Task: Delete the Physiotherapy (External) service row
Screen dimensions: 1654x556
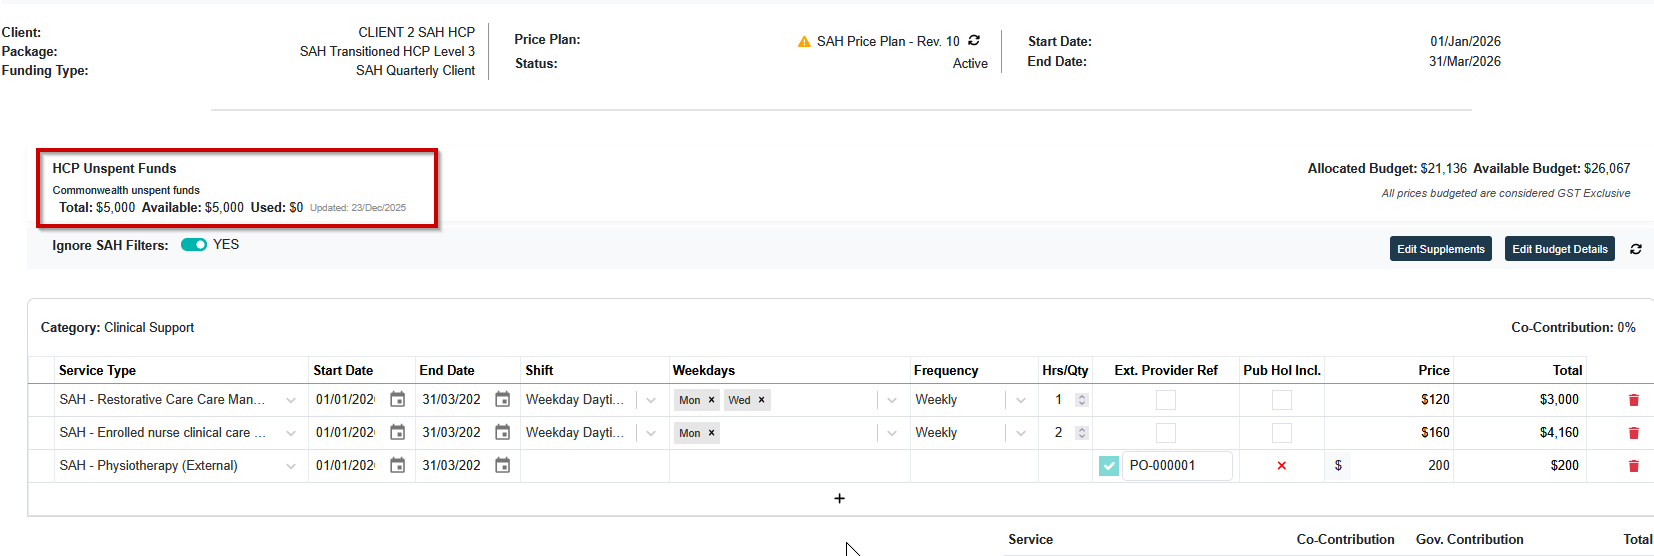Action: click(x=1634, y=466)
